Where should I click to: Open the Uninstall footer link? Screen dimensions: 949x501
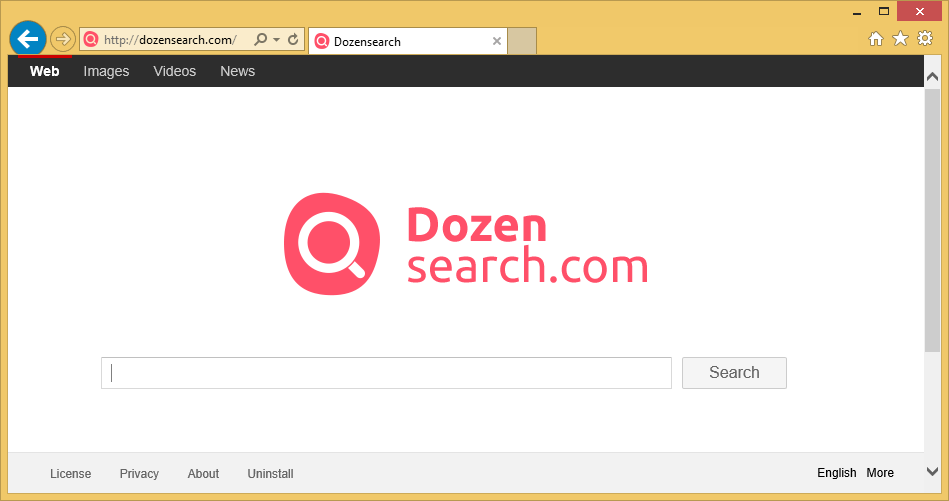tap(271, 474)
